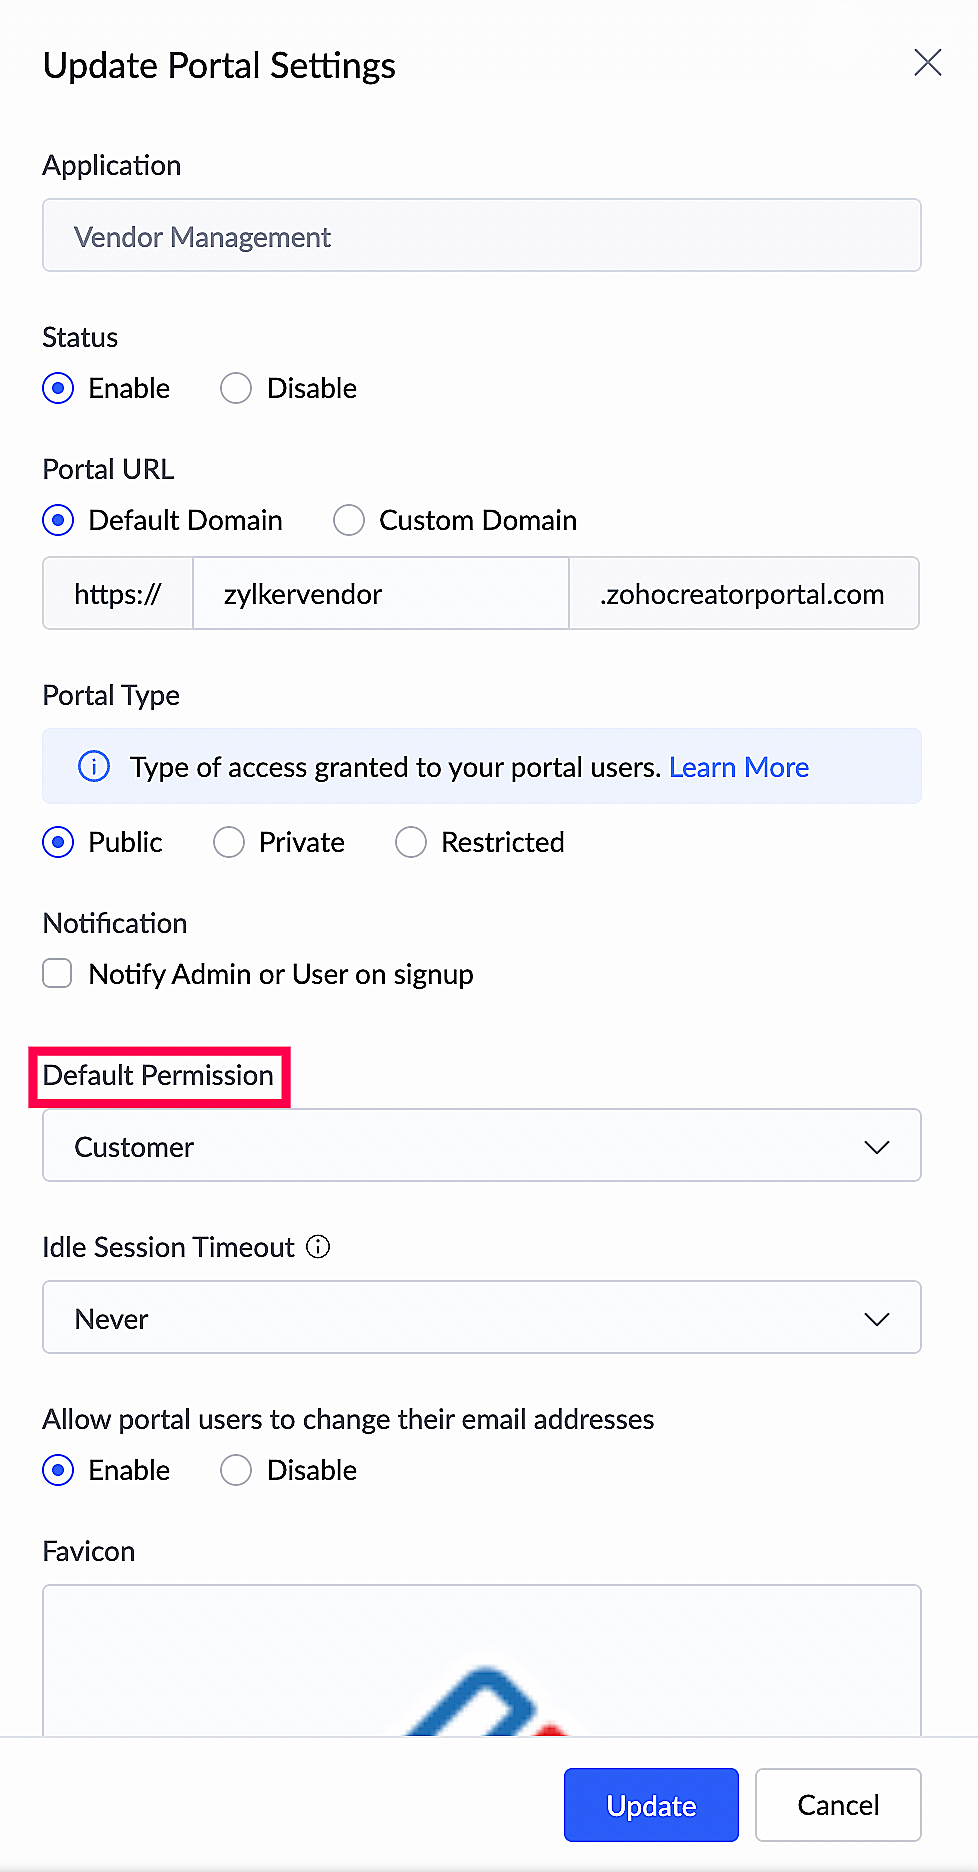Open the Default Permission dropdown

point(481,1146)
